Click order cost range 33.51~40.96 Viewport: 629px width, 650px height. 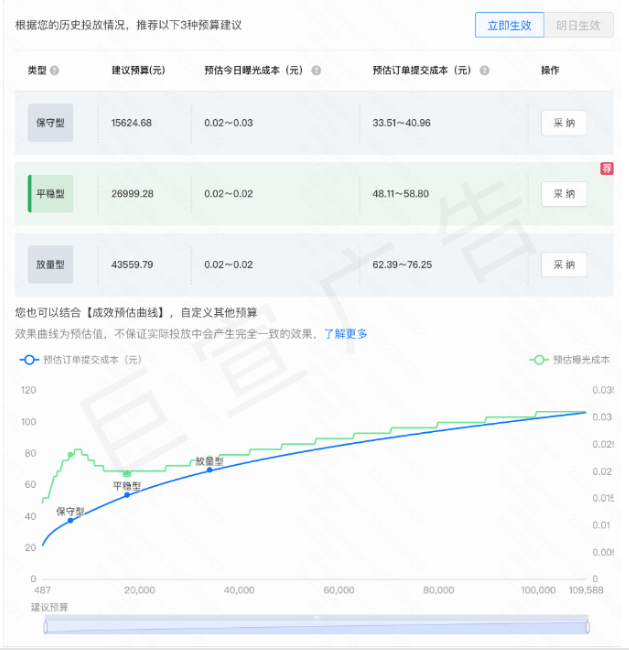tap(401, 123)
